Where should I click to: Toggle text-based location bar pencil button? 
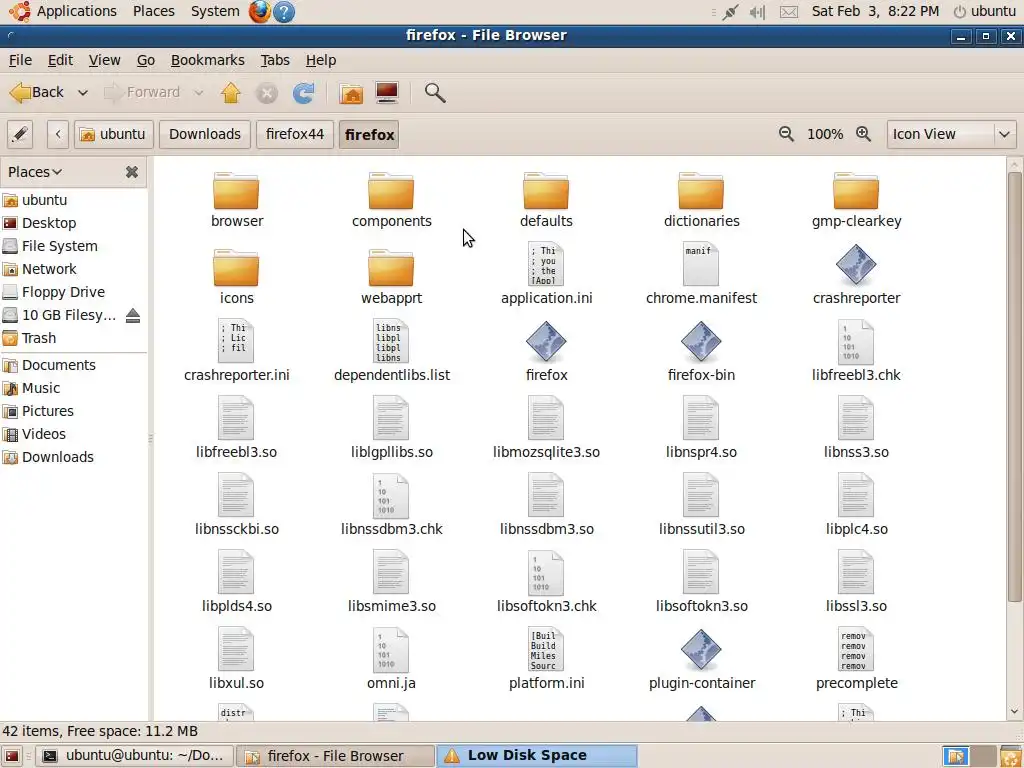[x=20, y=135]
